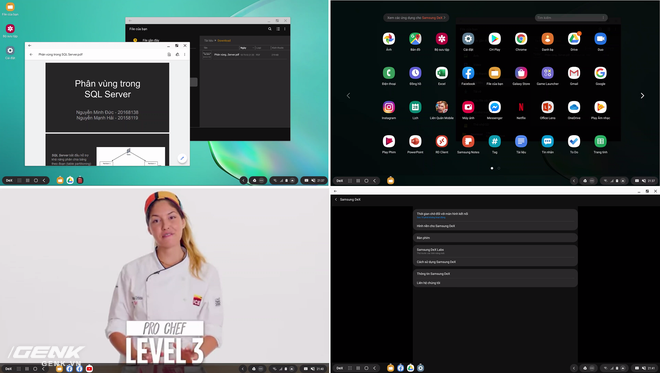Open Facebook in the app drawer grid

468,73
